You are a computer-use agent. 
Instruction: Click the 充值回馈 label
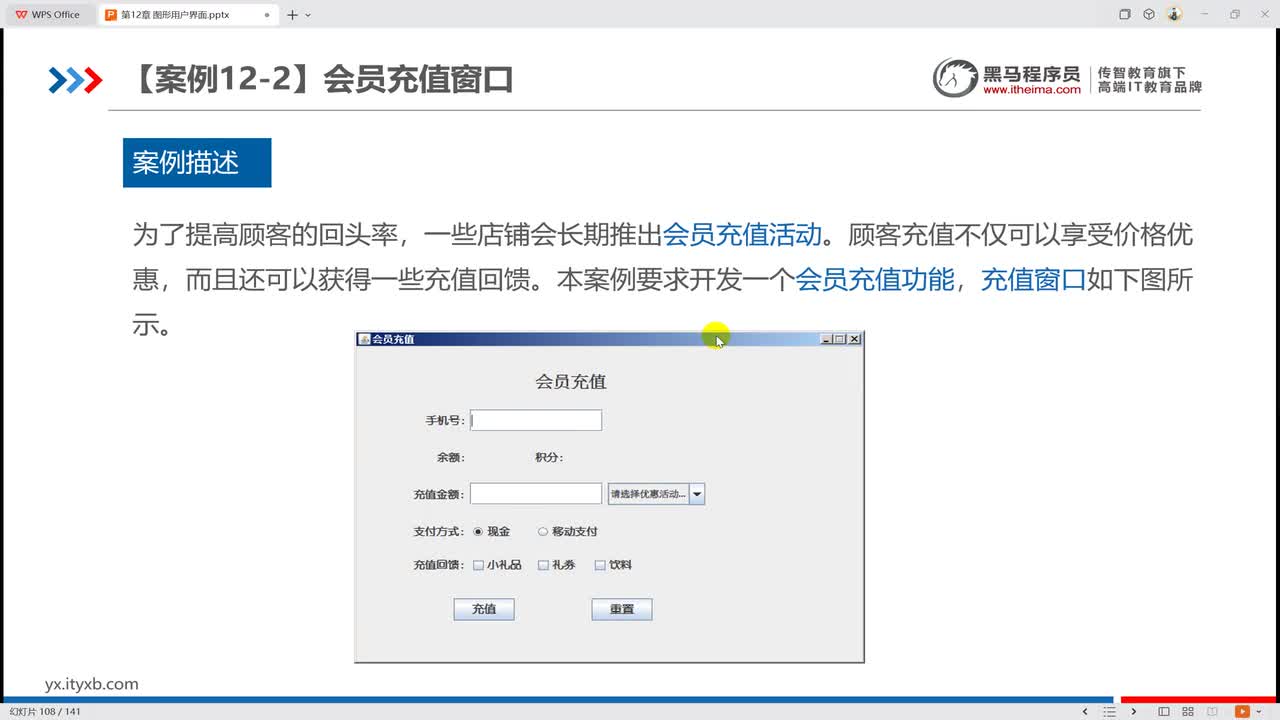pyautogui.click(x=439, y=565)
